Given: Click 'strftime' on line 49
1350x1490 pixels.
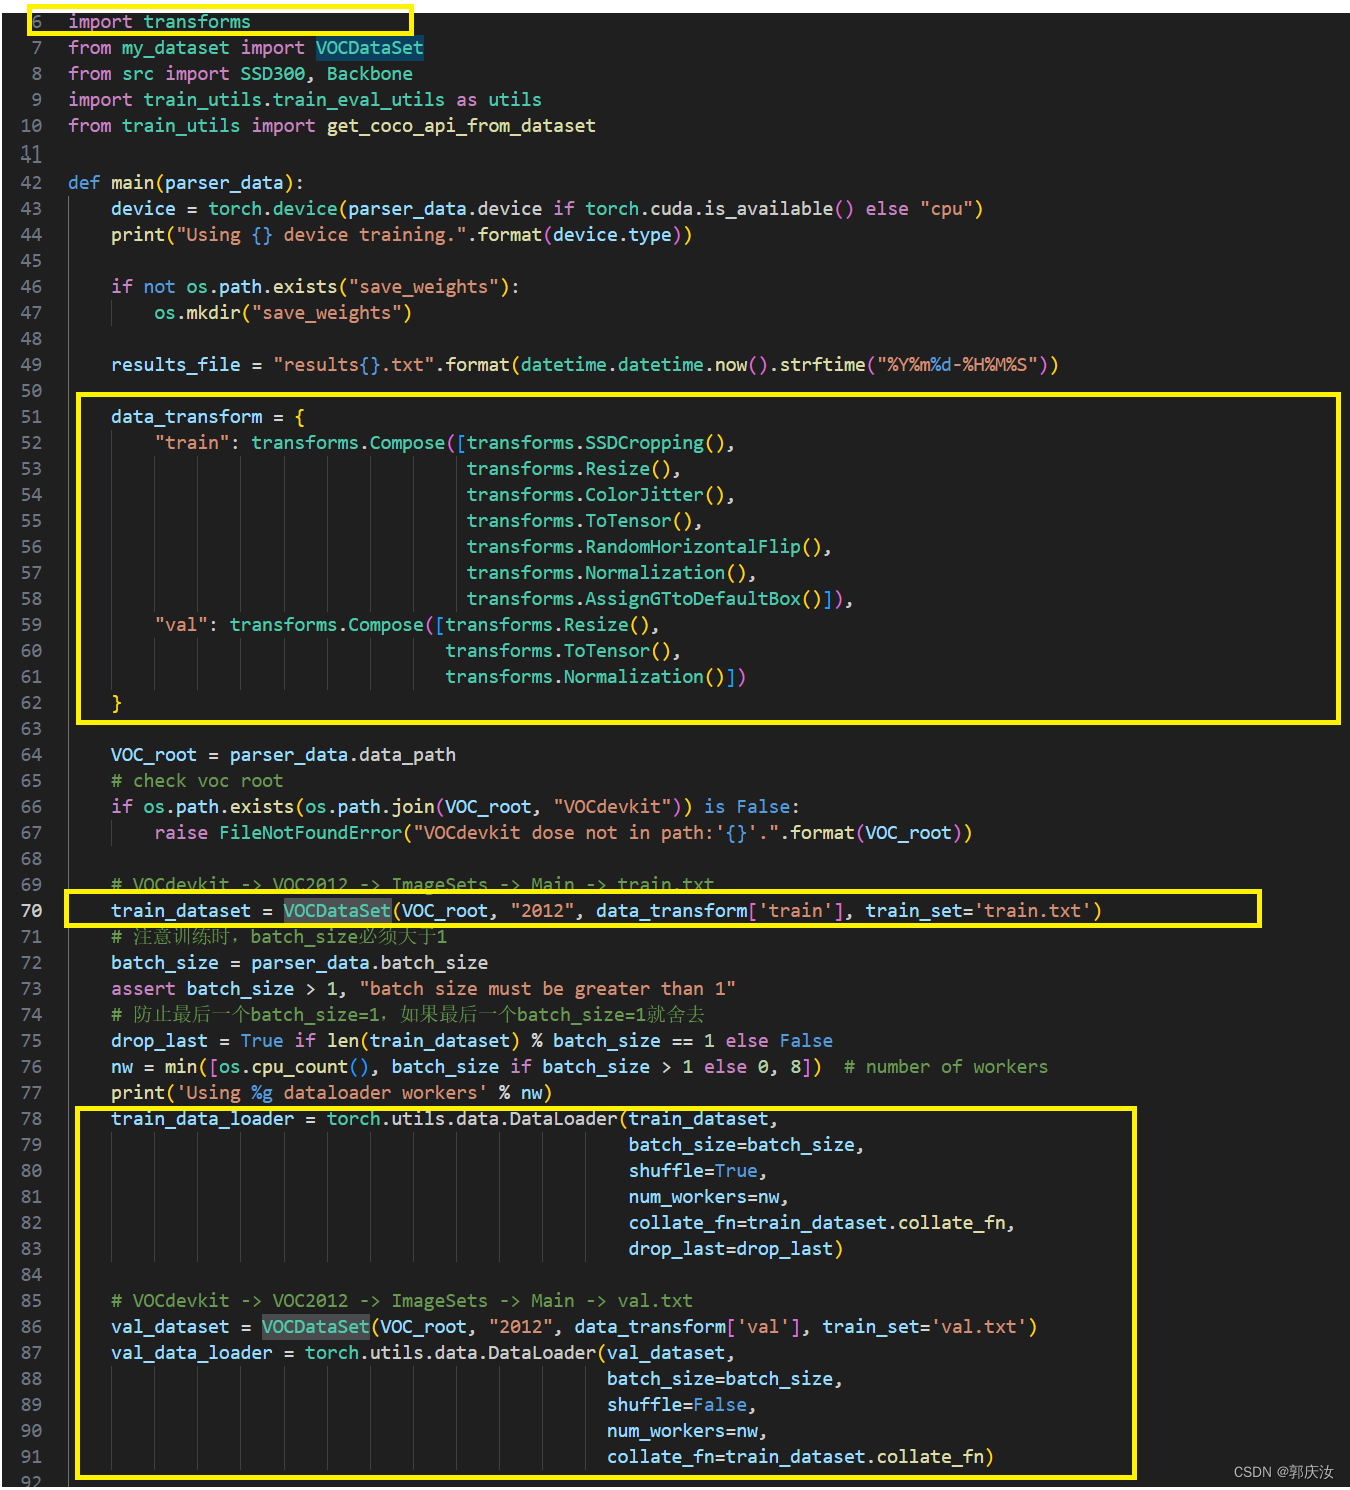Looking at the screenshot, I should click(822, 365).
